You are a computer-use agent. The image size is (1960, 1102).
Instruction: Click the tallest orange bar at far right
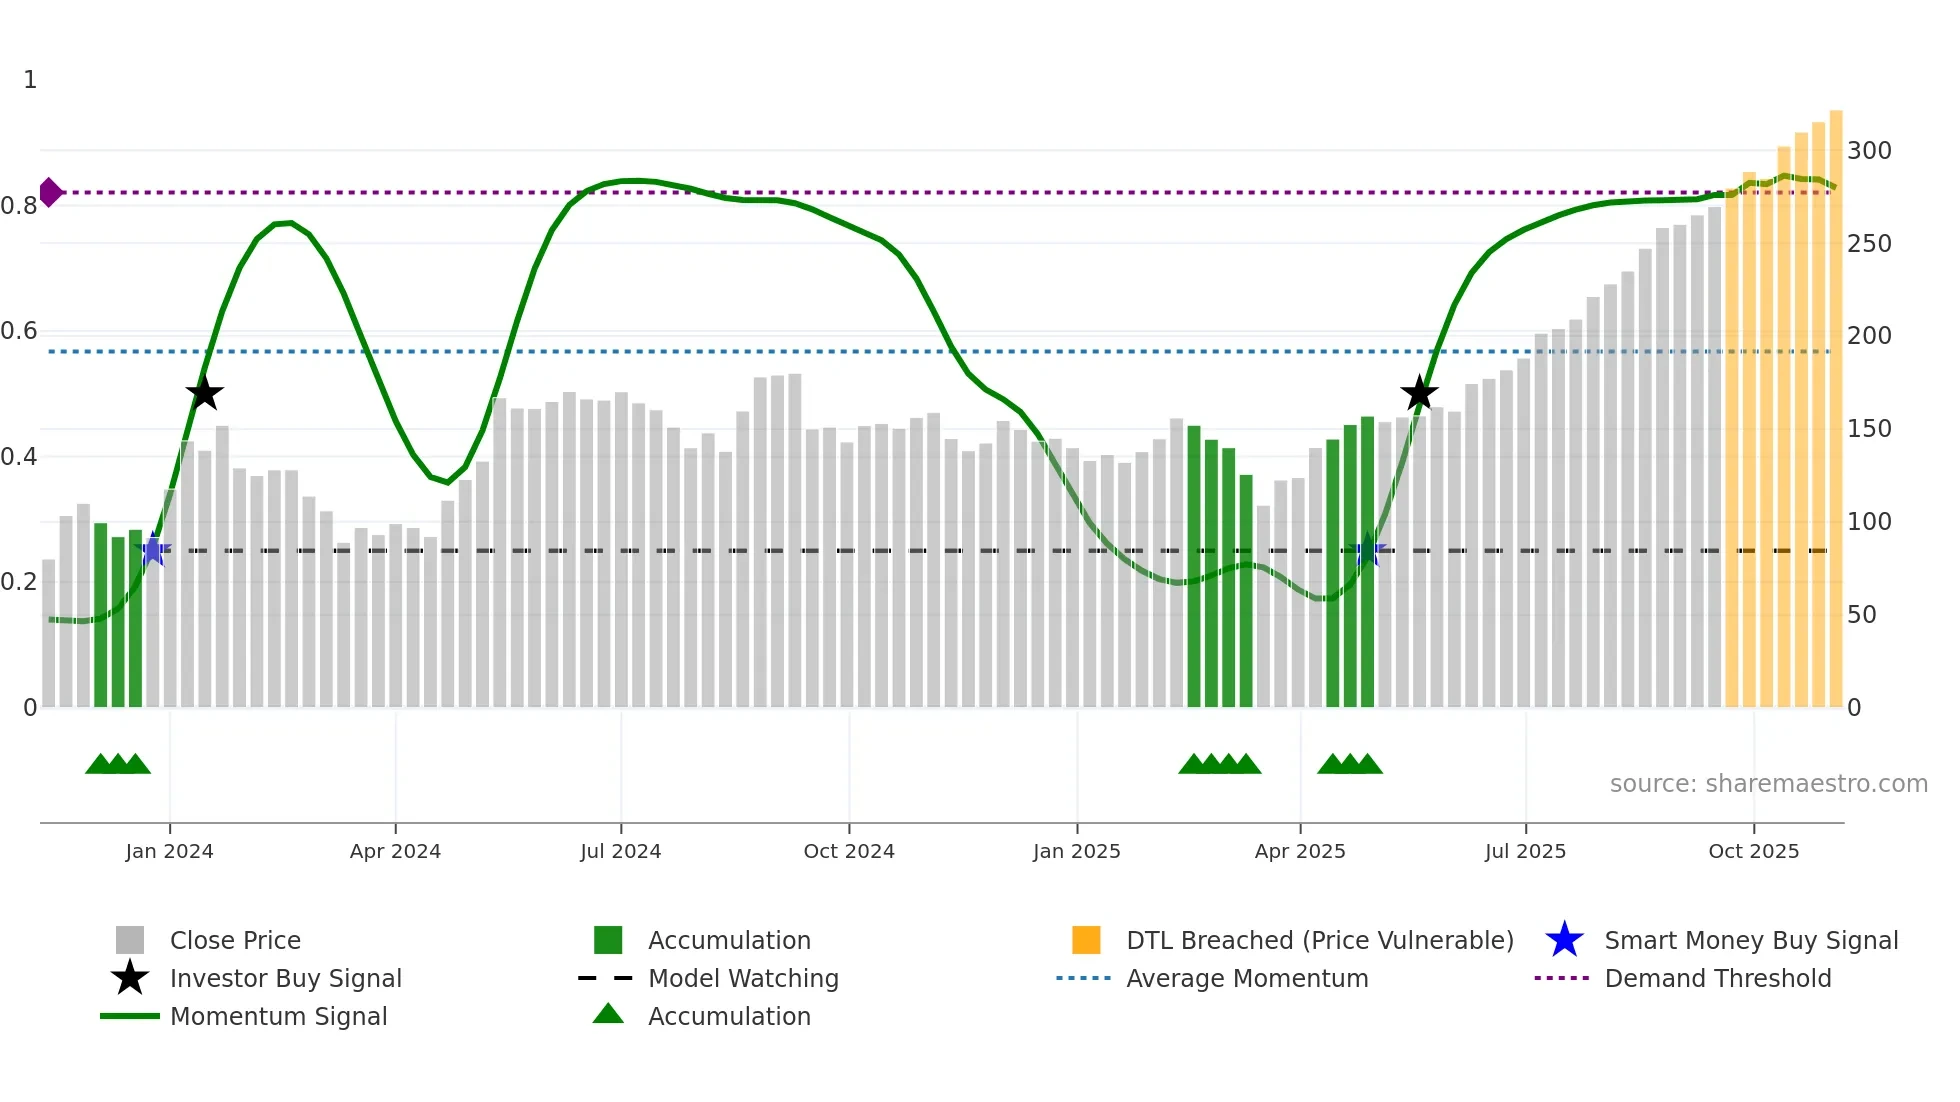click(1836, 400)
